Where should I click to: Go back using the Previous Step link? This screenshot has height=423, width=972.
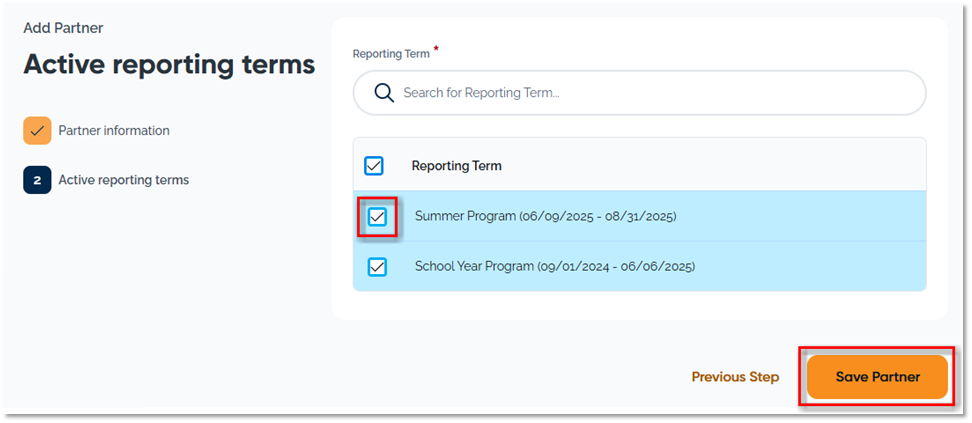pyautogui.click(x=735, y=377)
